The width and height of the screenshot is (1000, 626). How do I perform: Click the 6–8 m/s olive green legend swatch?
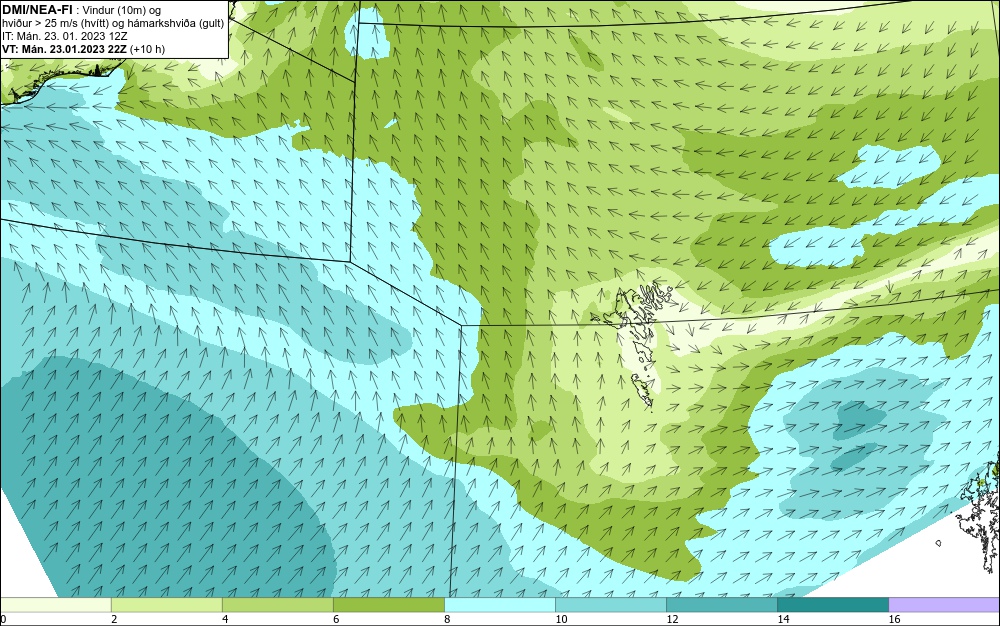point(388,604)
